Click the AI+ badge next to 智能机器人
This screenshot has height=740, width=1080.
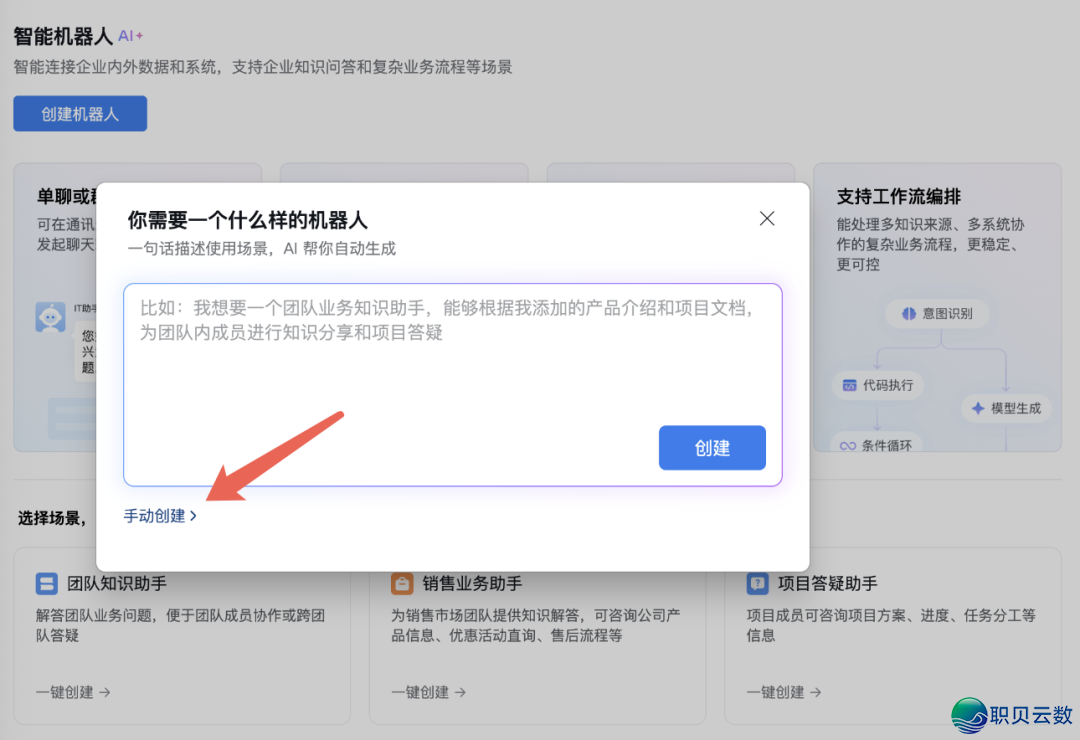click(x=128, y=35)
